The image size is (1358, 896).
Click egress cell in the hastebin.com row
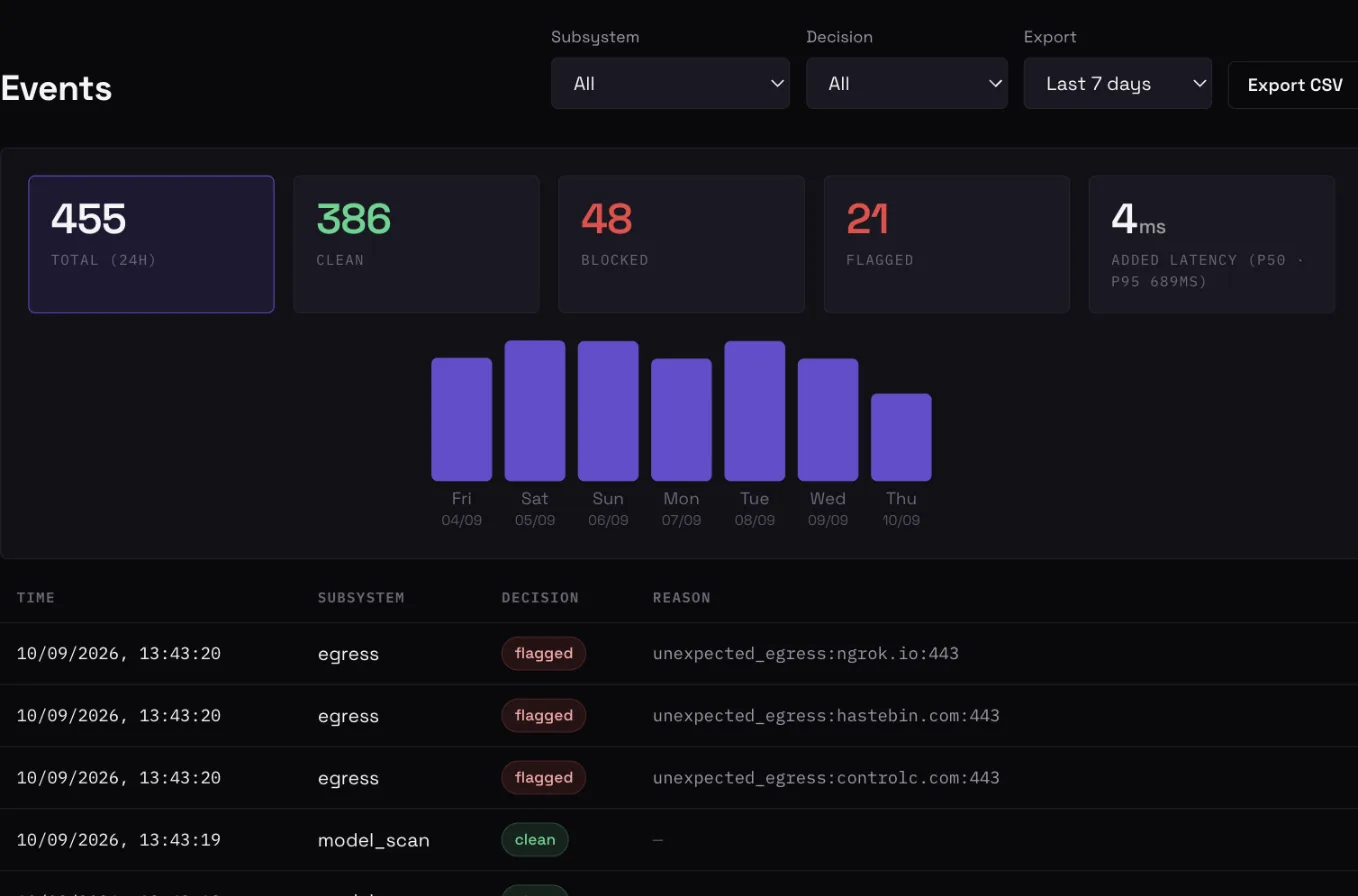tap(348, 716)
